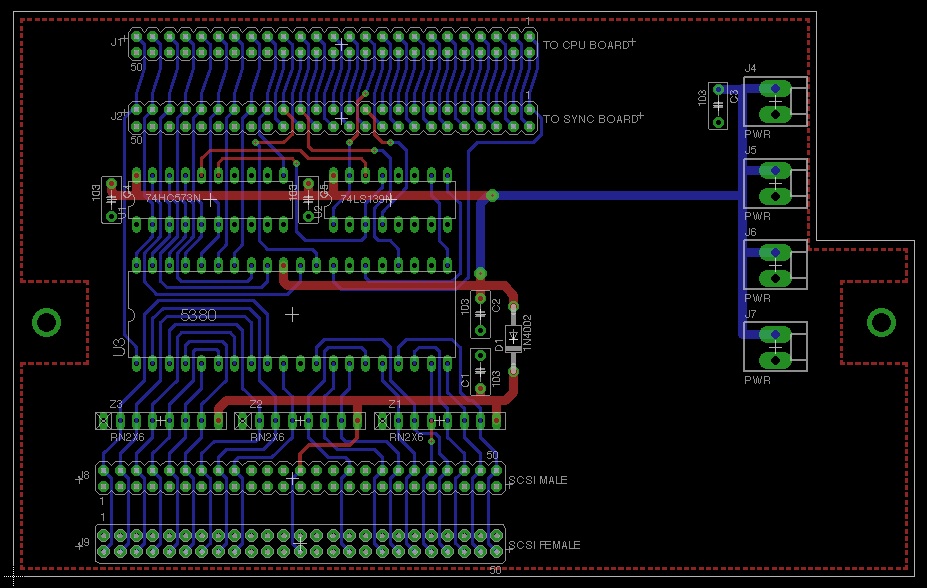Screen dimensions: 927x588
Task: Select the J4 power connector
Action: [775, 101]
